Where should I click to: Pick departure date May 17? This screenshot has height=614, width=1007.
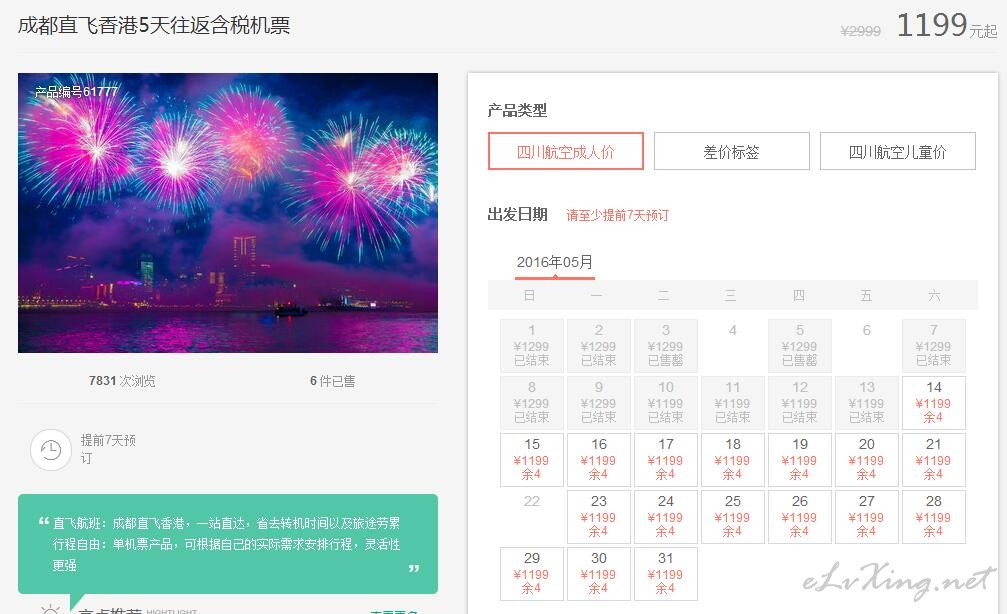coord(665,460)
